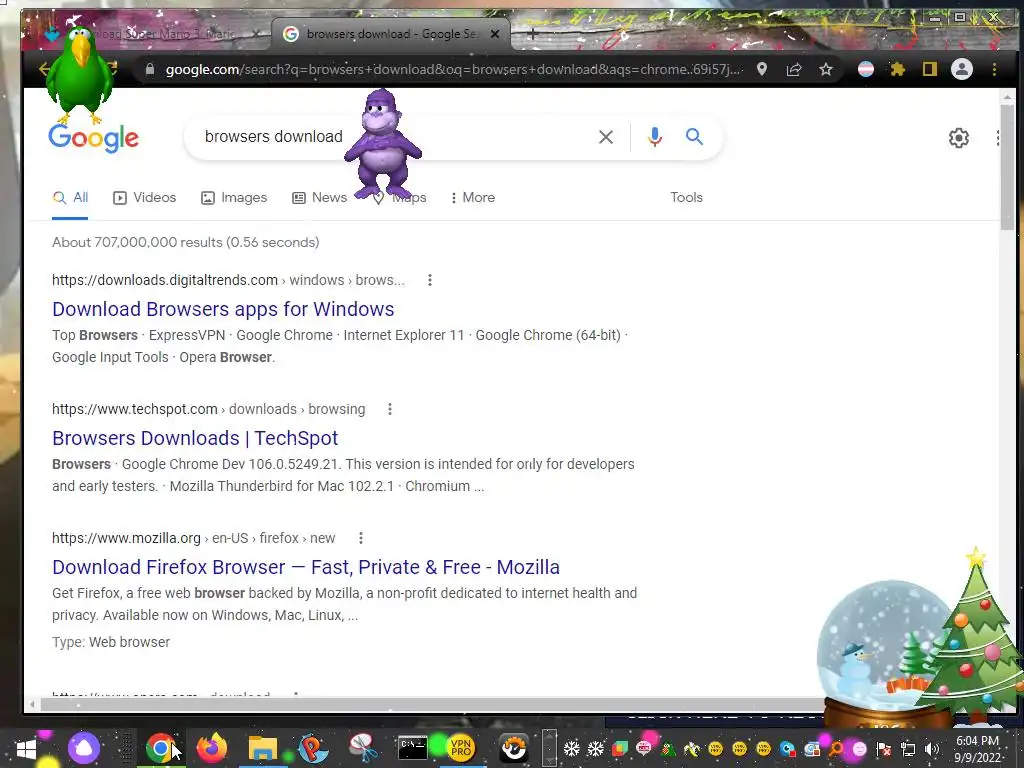Open more options for mozilla.org result
1024x768 pixels.
tap(360, 538)
